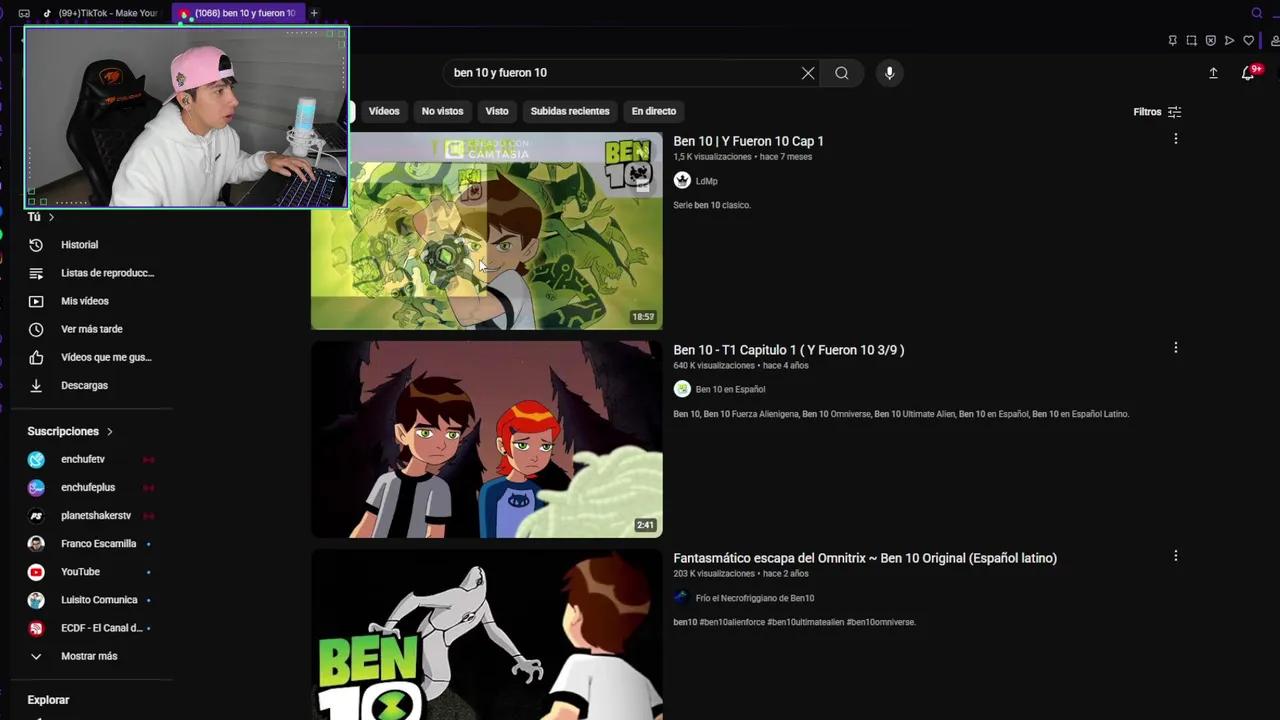Expand the Suscripciones section chevron

[109, 431]
